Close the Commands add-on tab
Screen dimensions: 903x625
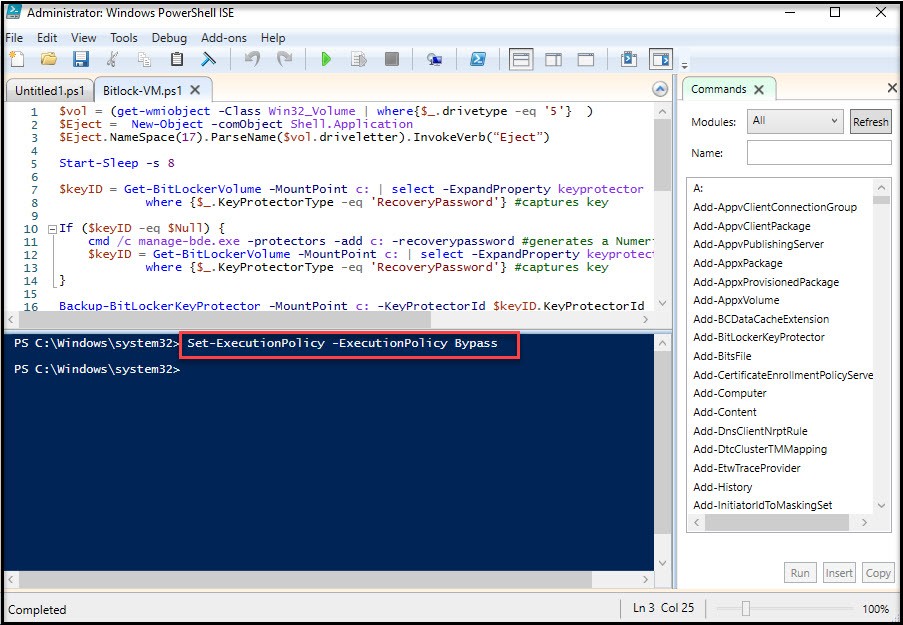(759, 89)
